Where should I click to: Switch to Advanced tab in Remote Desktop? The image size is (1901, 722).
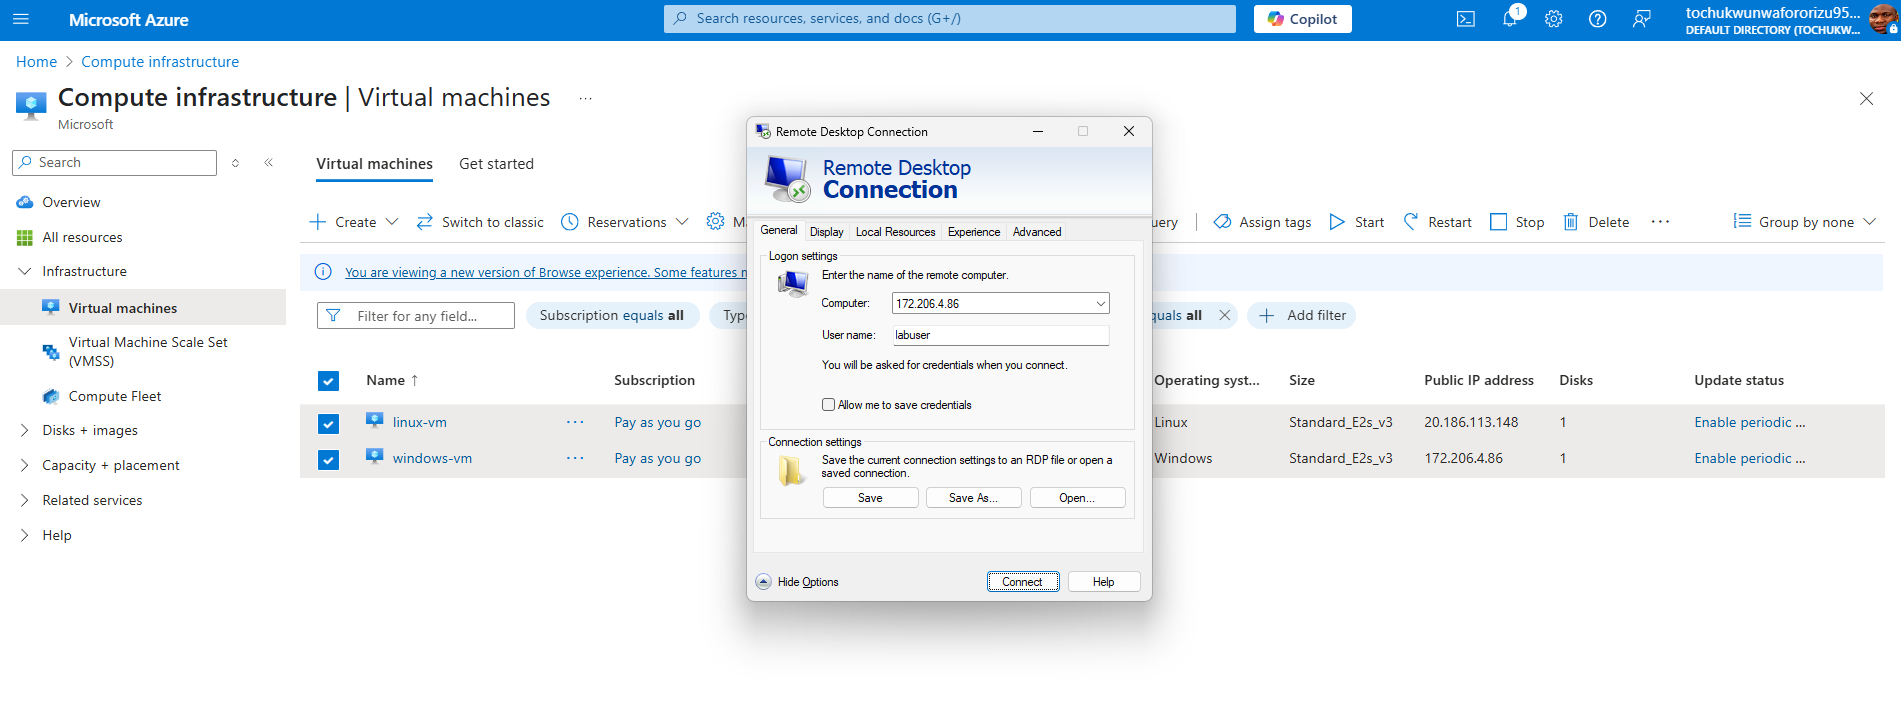(1036, 232)
